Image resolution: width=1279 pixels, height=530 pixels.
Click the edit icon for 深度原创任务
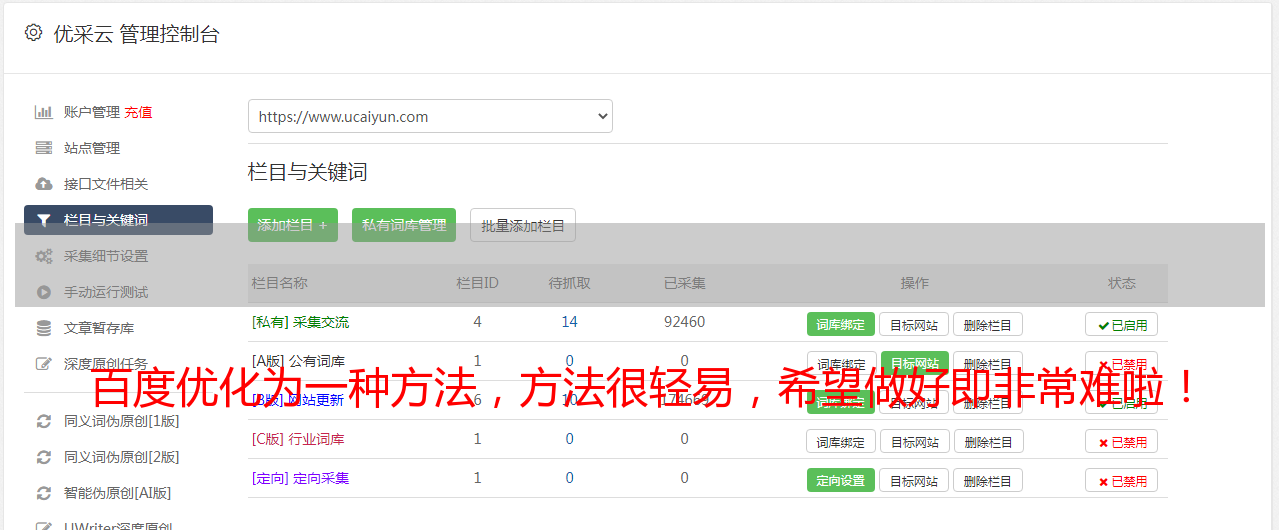[x=44, y=364]
